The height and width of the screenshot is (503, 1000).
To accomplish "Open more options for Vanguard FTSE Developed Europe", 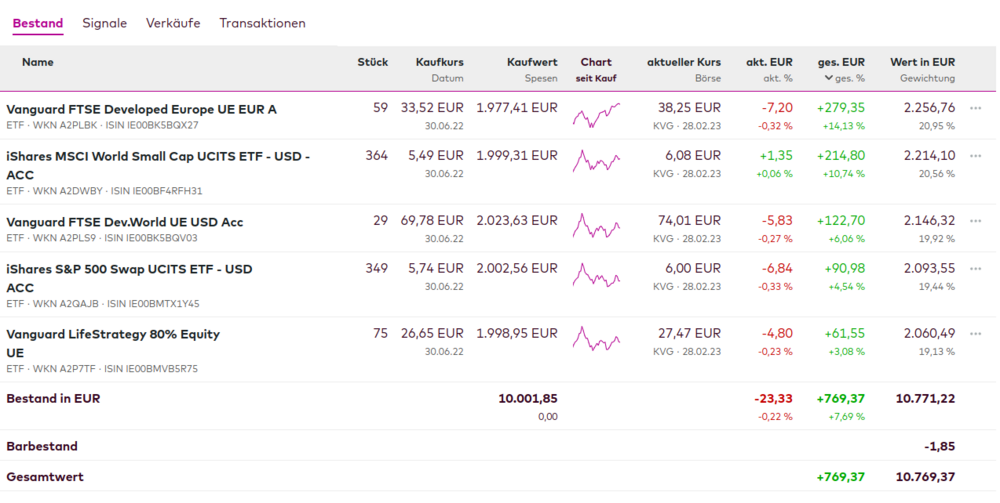I will tap(976, 108).
